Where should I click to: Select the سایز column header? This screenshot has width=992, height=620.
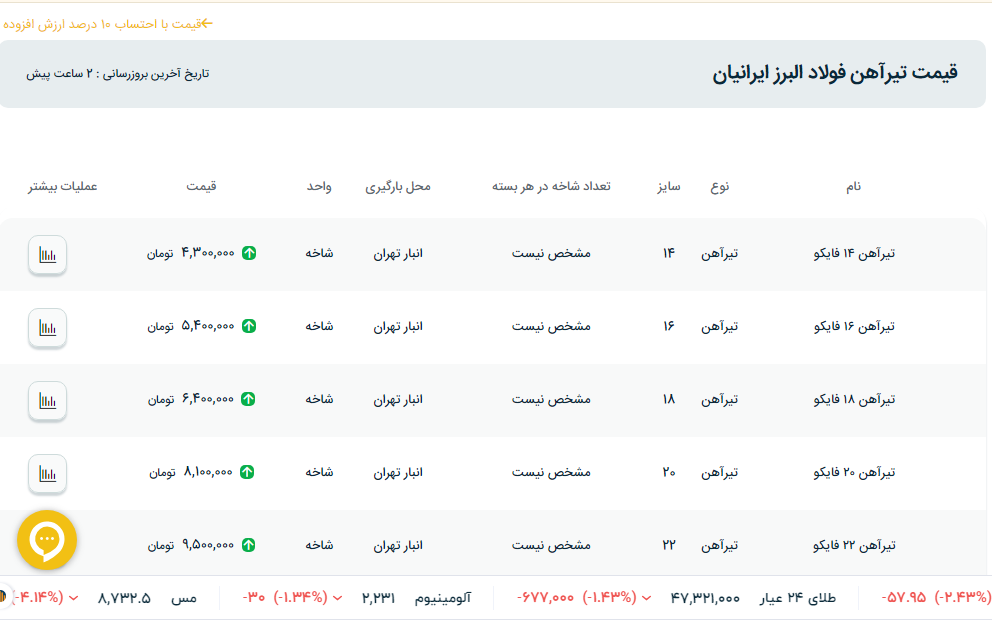[668, 187]
